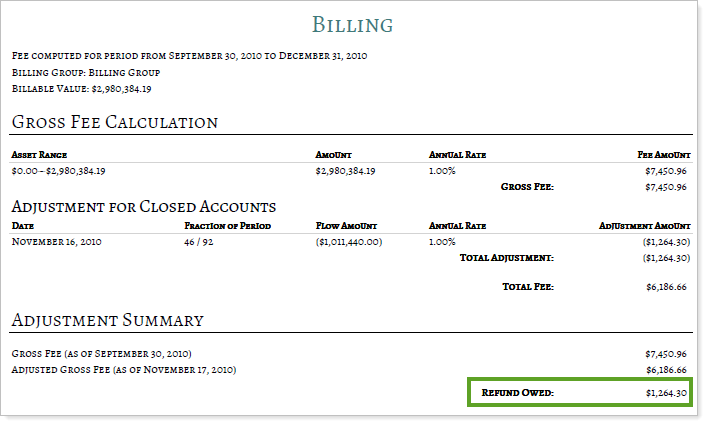Select the Adjustment for Closed Accounts heading
Image resolution: width=707 pixels, height=425 pixels.
coord(143,207)
